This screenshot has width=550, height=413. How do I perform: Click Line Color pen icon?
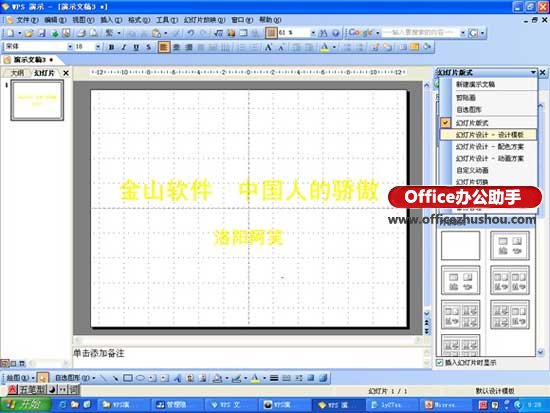point(236,378)
